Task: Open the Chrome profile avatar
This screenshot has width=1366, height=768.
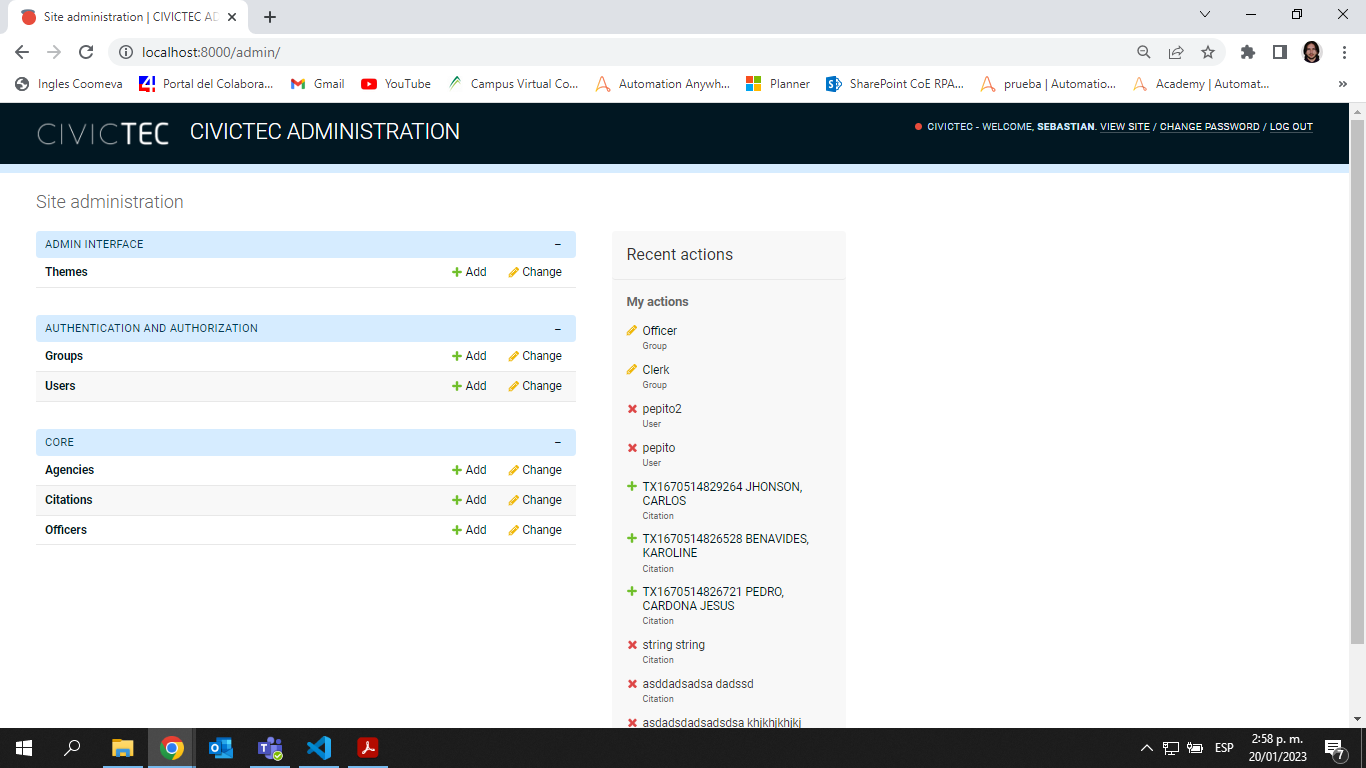Action: (x=1312, y=52)
